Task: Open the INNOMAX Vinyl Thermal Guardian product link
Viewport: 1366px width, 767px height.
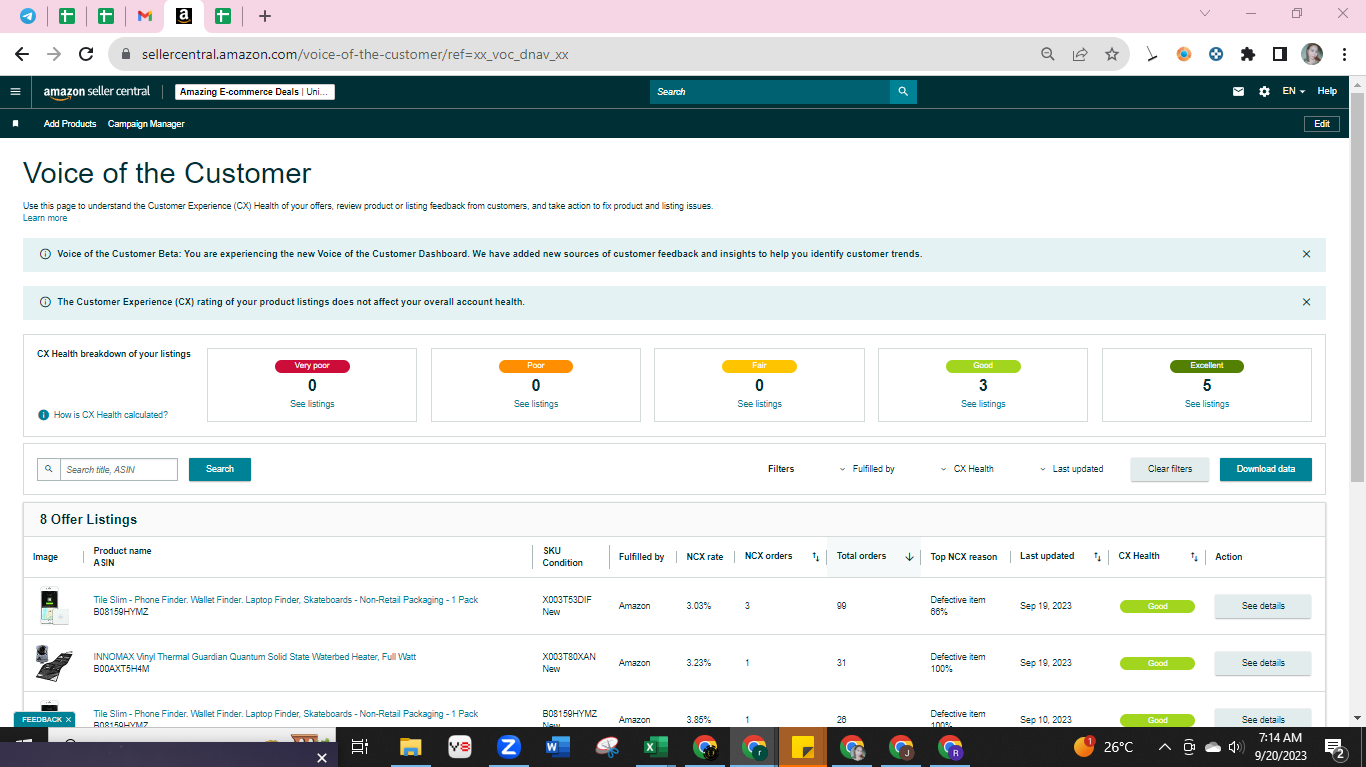Action: click(255, 657)
